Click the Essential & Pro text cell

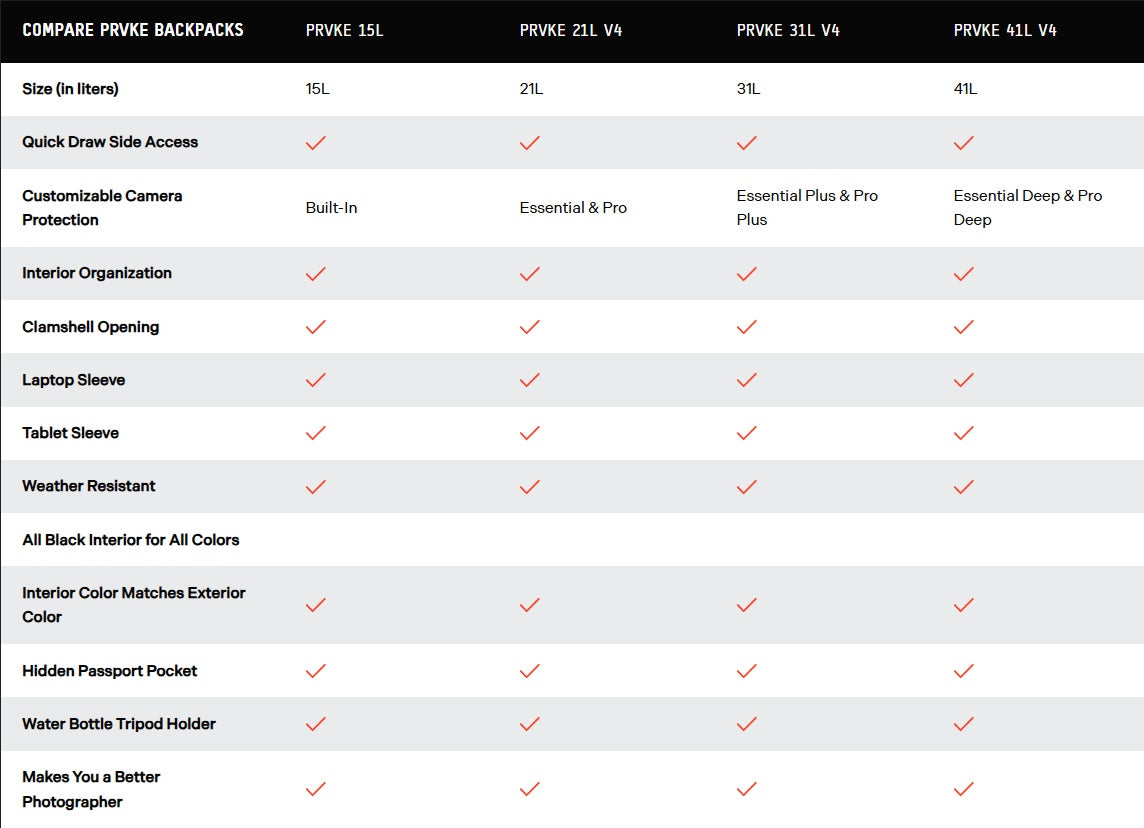573,208
